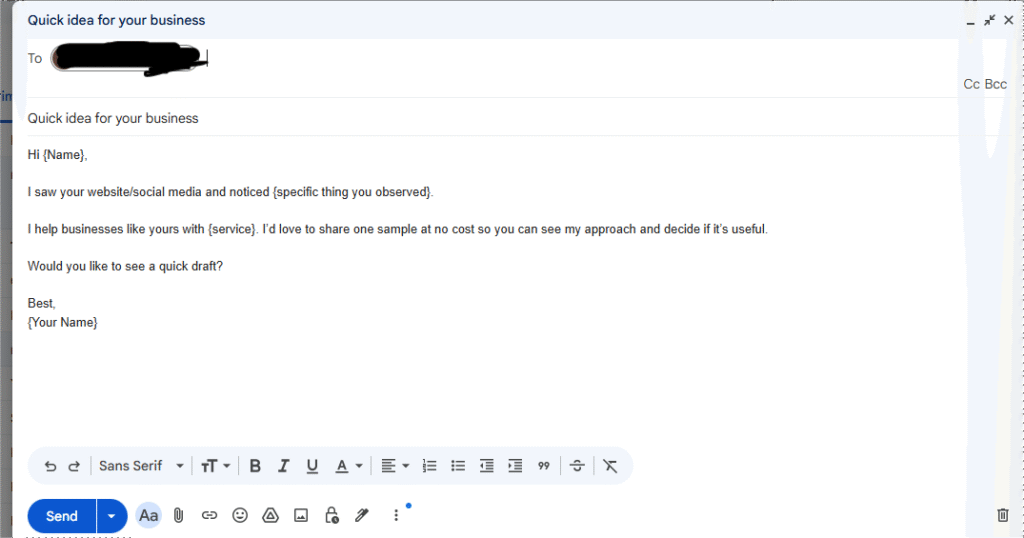Viewport: 1024px width, 538px height.
Task: Open the text color picker
Action: [348, 466]
